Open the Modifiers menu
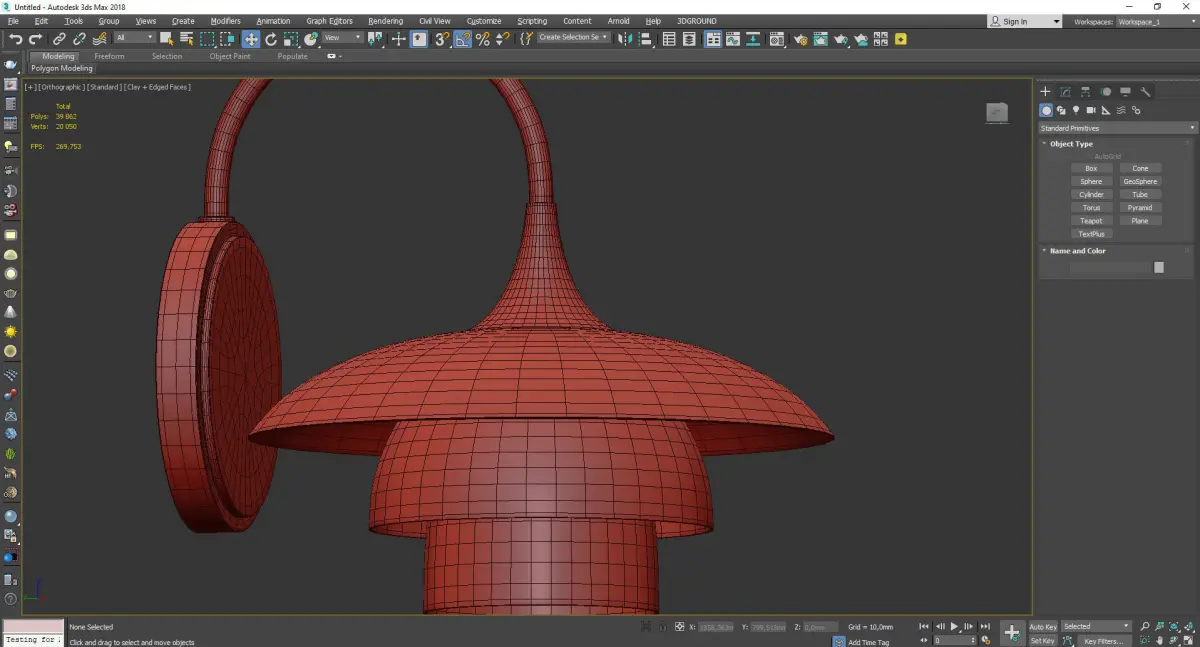The height and width of the screenshot is (647, 1200). (x=225, y=21)
